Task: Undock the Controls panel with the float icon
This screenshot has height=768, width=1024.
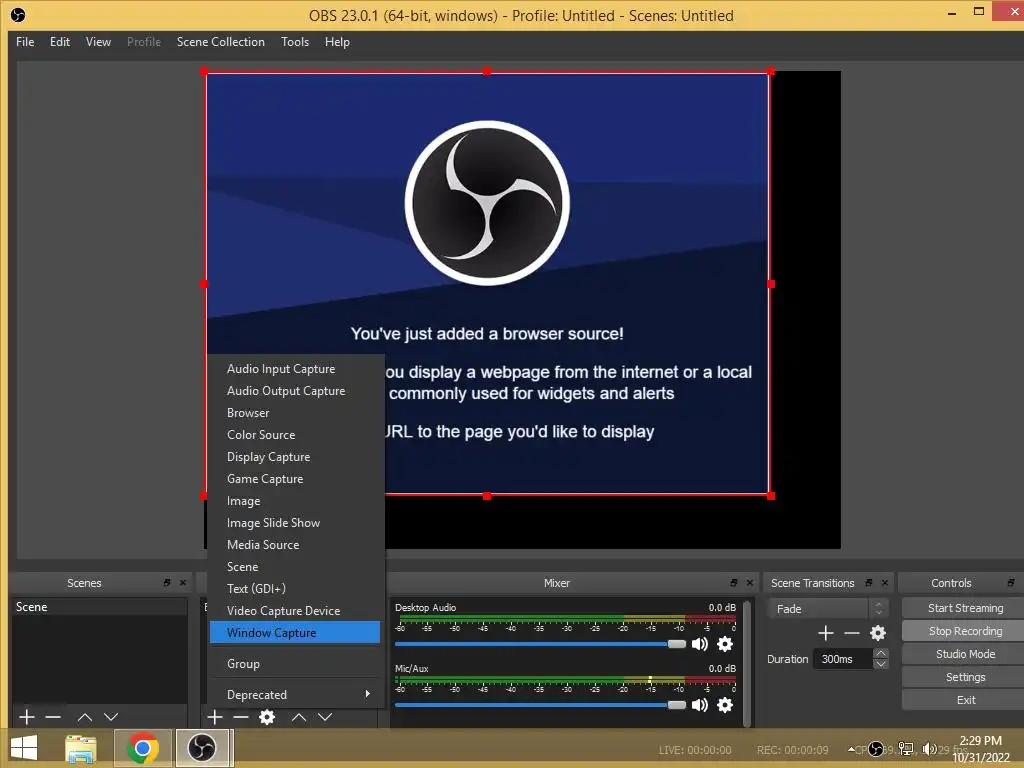Action: pos(1011,583)
